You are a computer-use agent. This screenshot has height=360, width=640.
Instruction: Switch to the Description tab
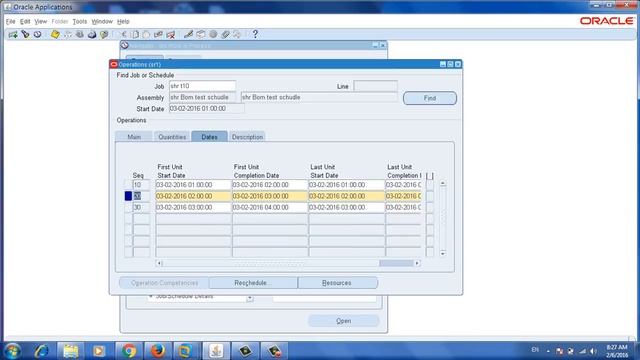247,137
